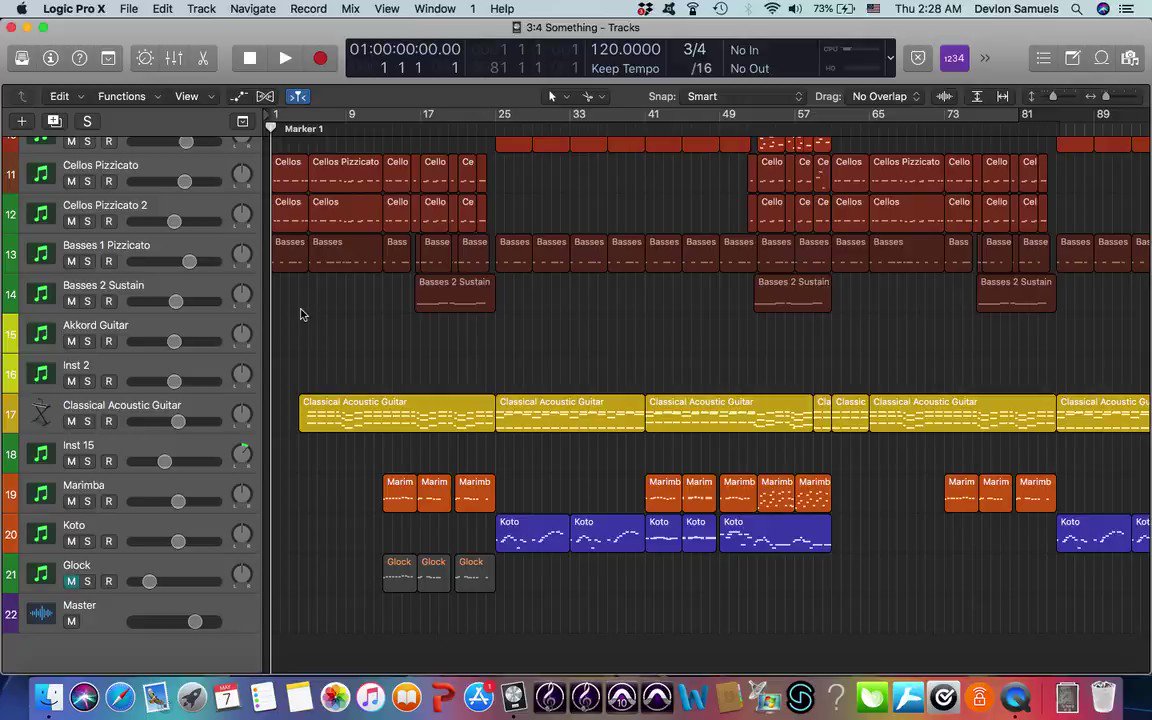Unmute the Glock track

pyautogui.click(x=71, y=581)
